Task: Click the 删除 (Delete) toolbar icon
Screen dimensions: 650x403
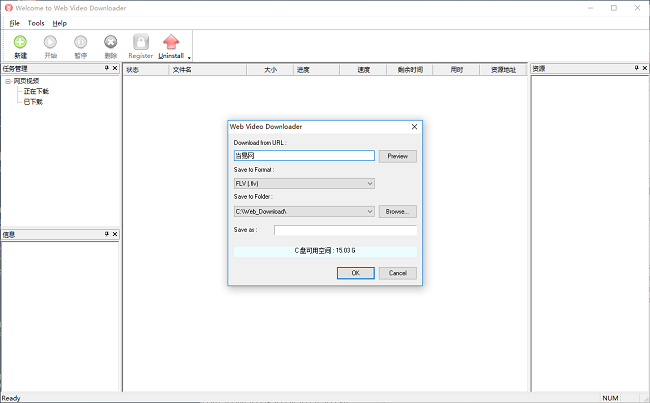Action: pyautogui.click(x=110, y=42)
